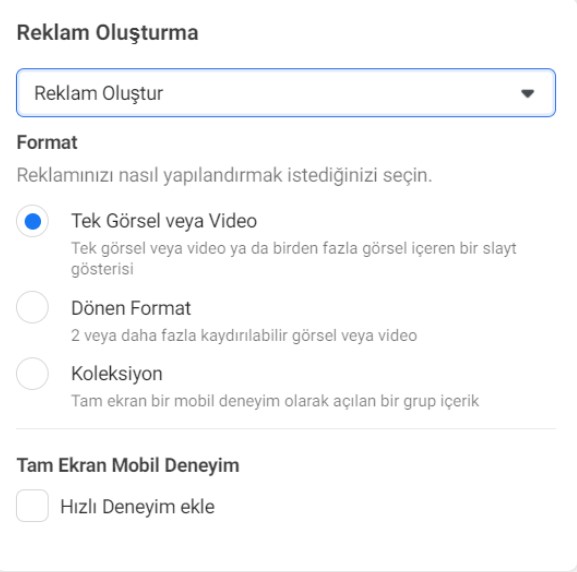Click the Hızlı Deneyim ekle label
577x572 pixels.
[x=137, y=506]
